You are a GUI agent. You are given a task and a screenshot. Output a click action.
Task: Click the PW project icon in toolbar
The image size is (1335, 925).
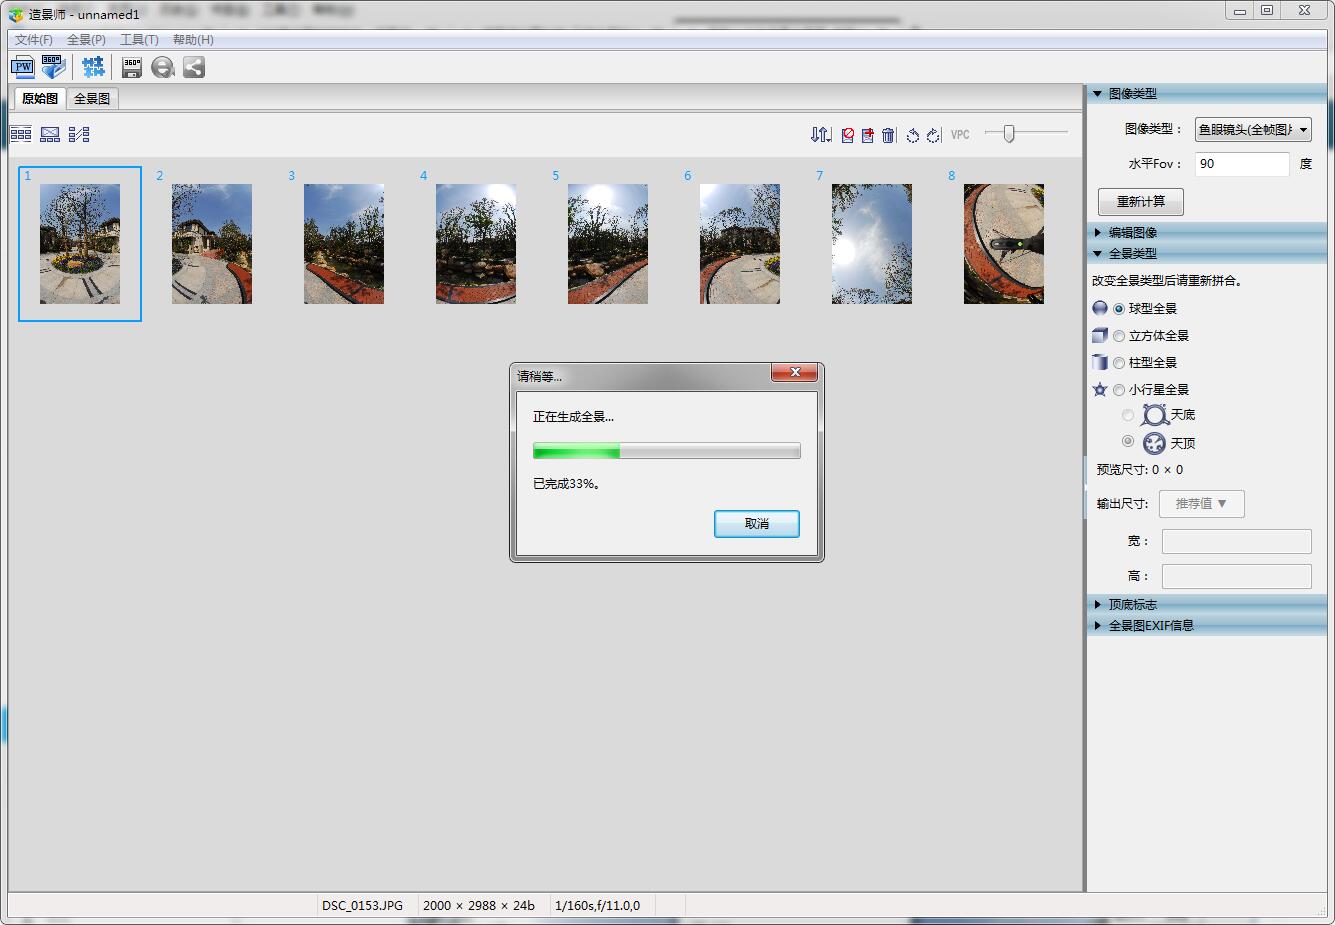pos(22,67)
